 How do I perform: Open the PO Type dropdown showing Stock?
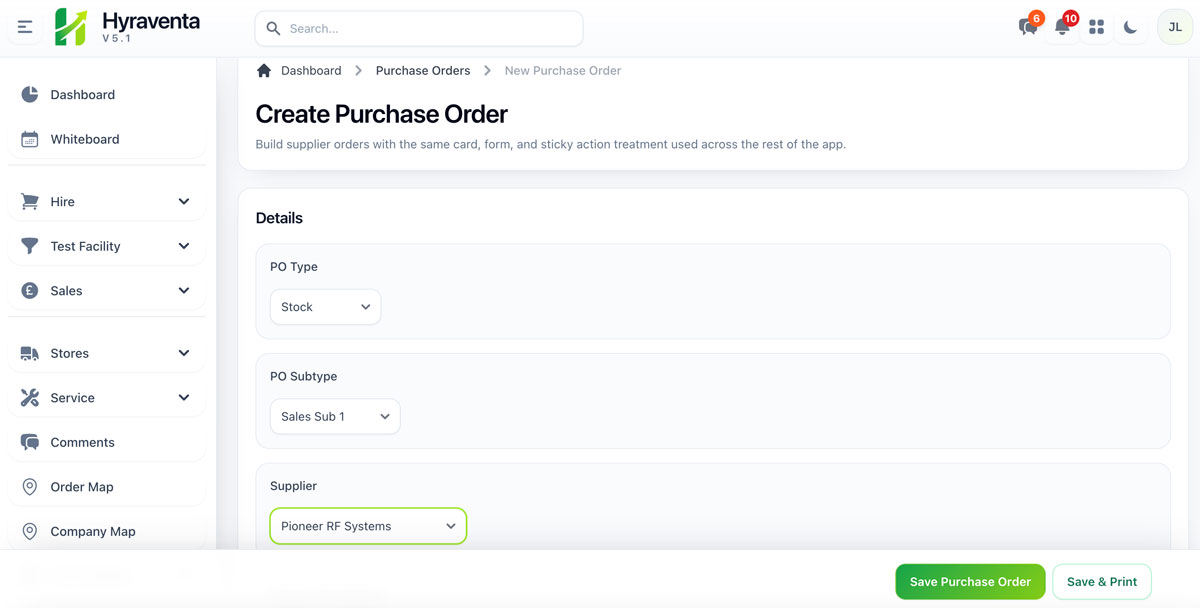[x=325, y=307]
